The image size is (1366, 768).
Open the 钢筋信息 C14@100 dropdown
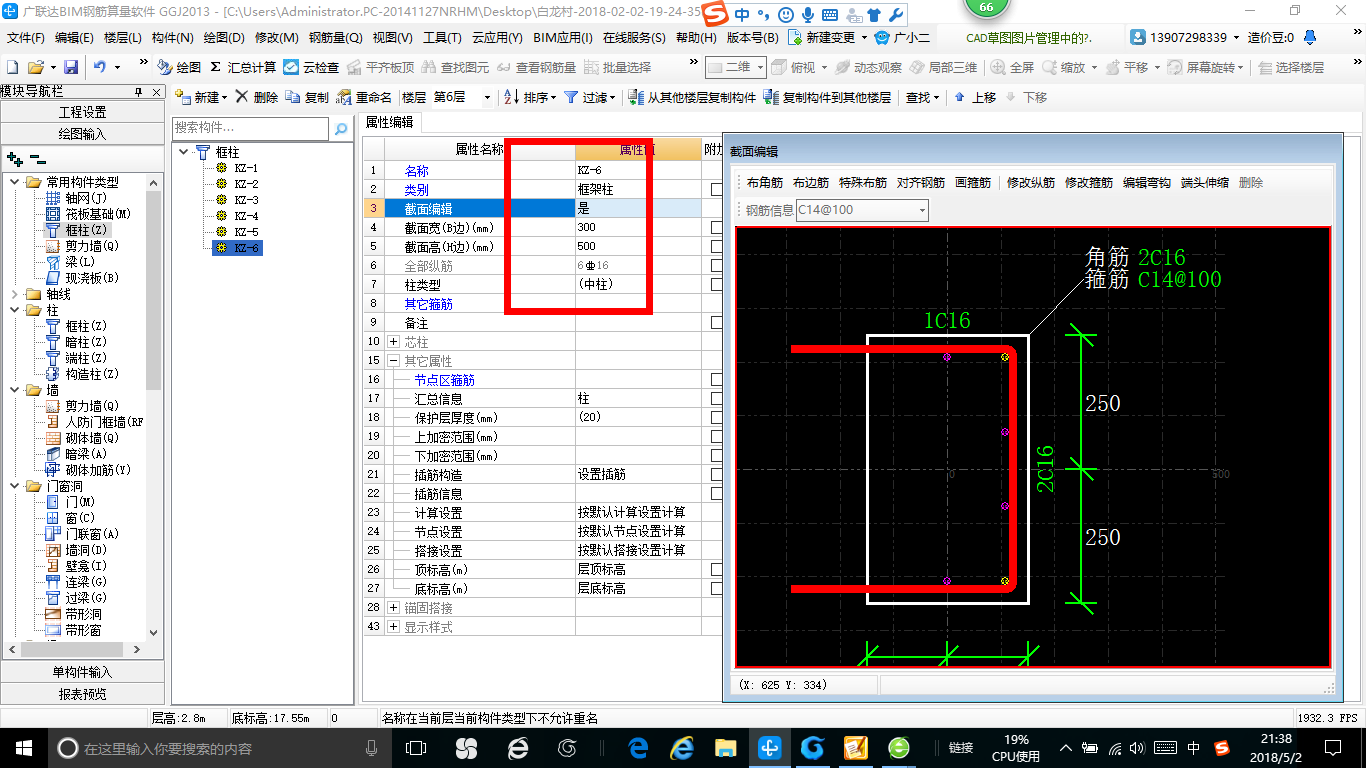(x=922, y=210)
